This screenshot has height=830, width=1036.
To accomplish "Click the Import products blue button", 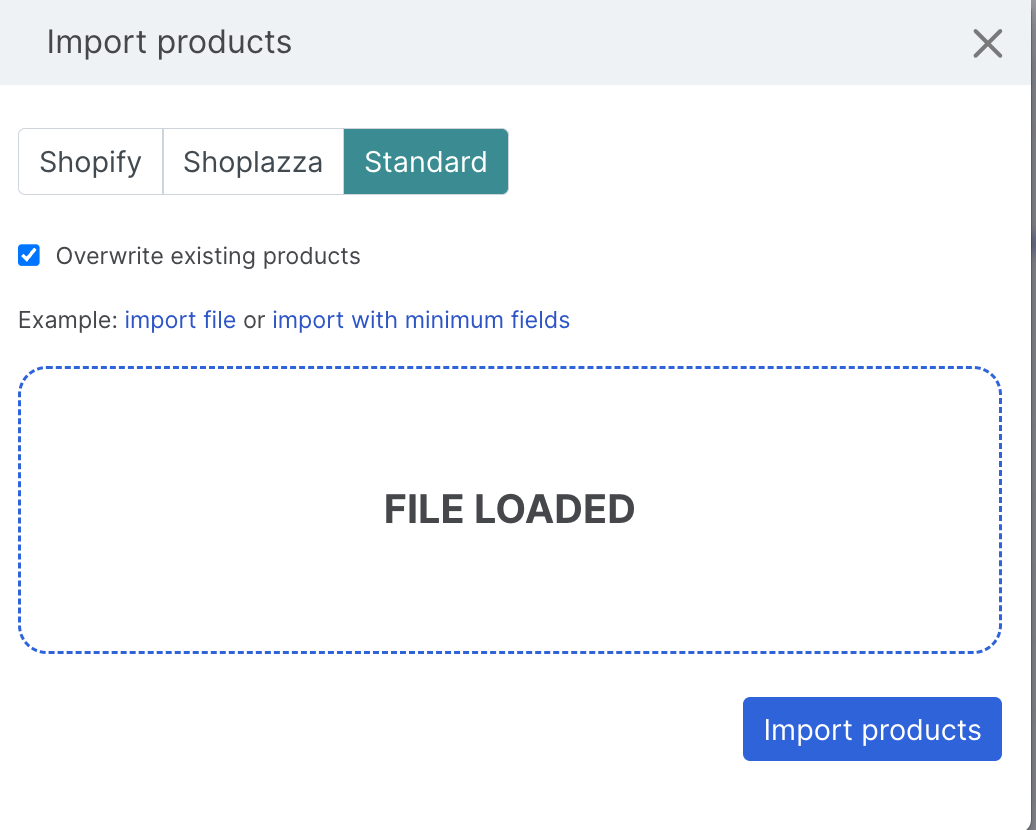I will tap(872, 729).
